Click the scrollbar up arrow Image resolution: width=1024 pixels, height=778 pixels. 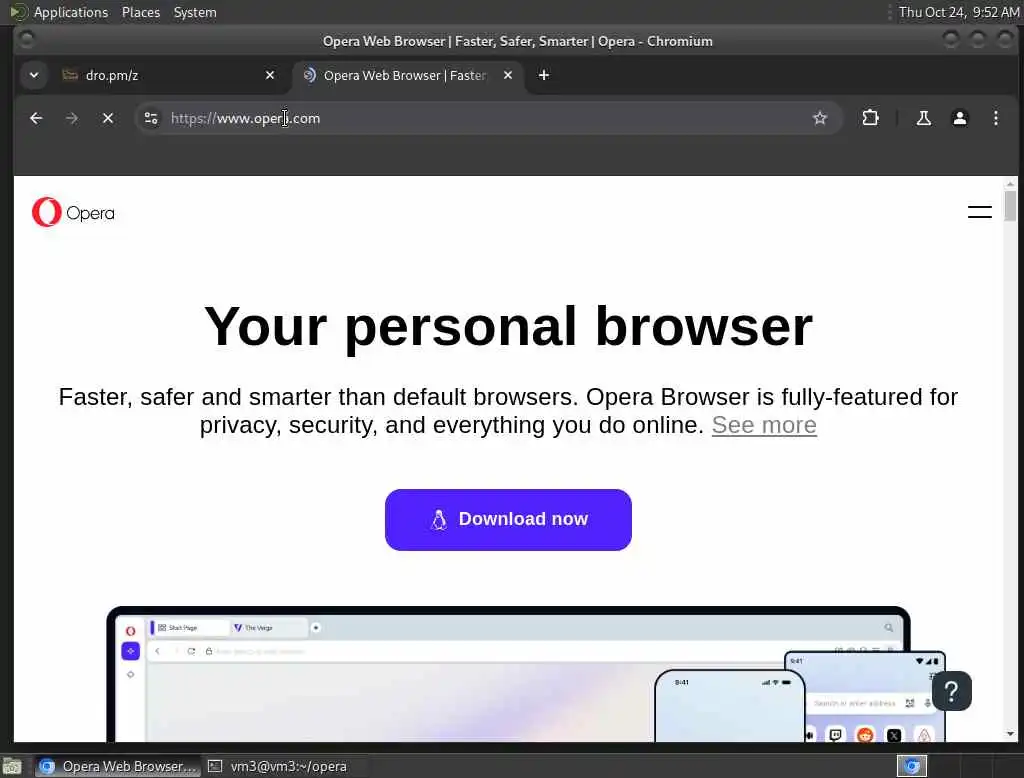(x=1010, y=184)
